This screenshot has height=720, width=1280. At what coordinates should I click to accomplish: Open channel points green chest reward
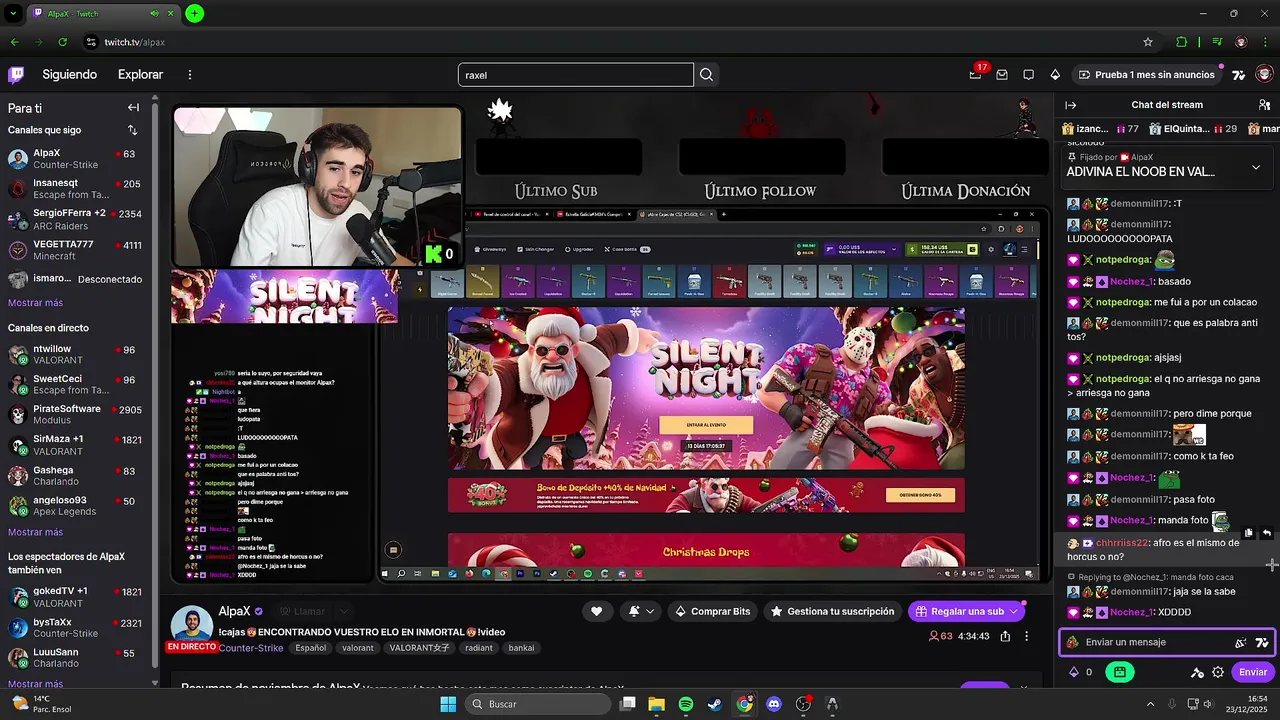[x=1120, y=672]
